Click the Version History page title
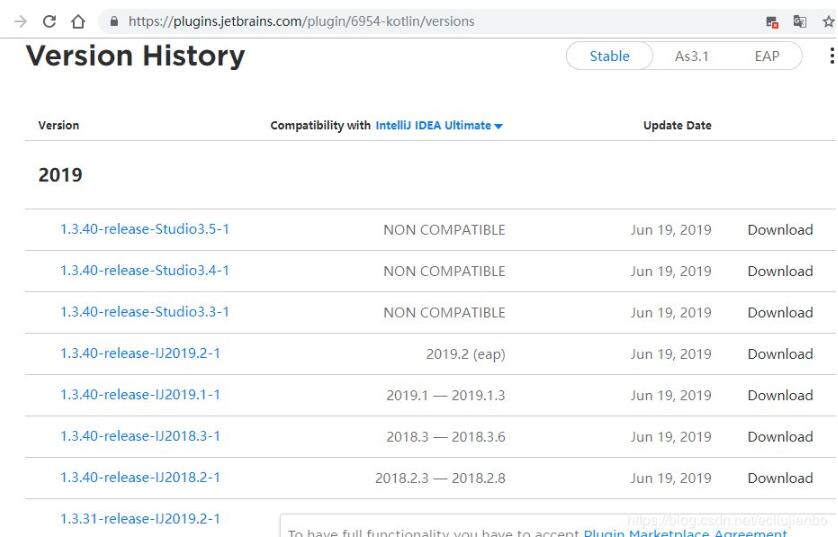838x537 pixels. [x=136, y=56]
